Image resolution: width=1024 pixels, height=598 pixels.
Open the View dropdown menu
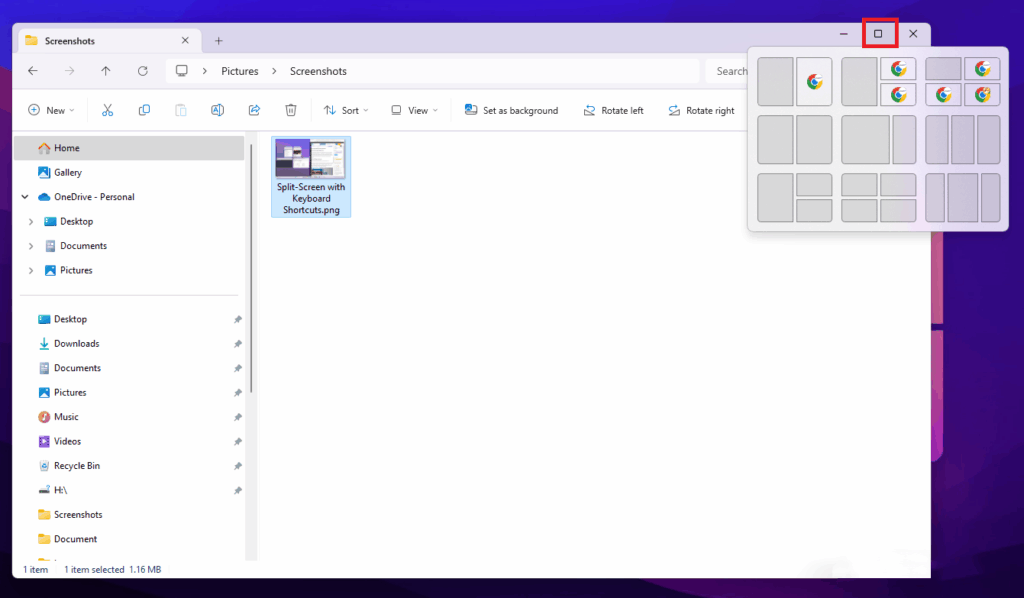pyautogui.click(x=413, y=110)
